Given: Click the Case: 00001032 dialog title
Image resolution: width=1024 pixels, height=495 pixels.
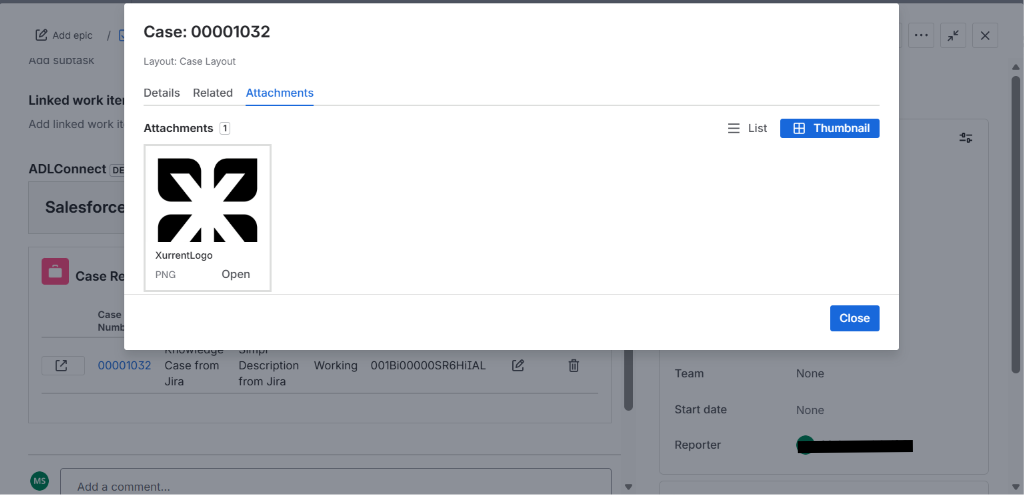Looking at the screenshot, I should tap(207, 31).
